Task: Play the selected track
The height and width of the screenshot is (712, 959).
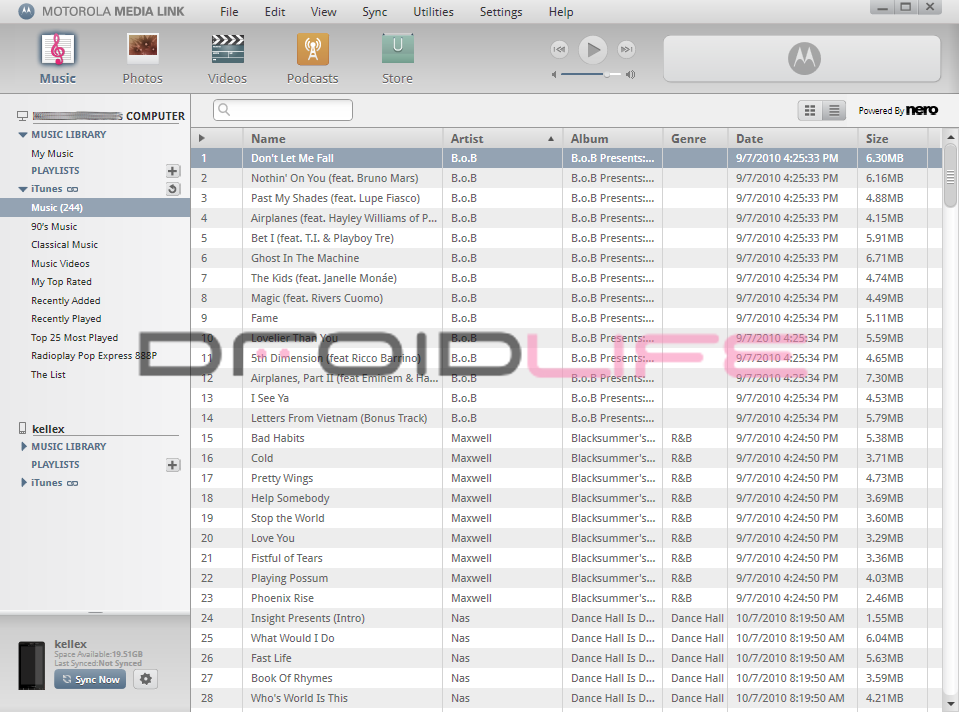Action: coord(593,49)
